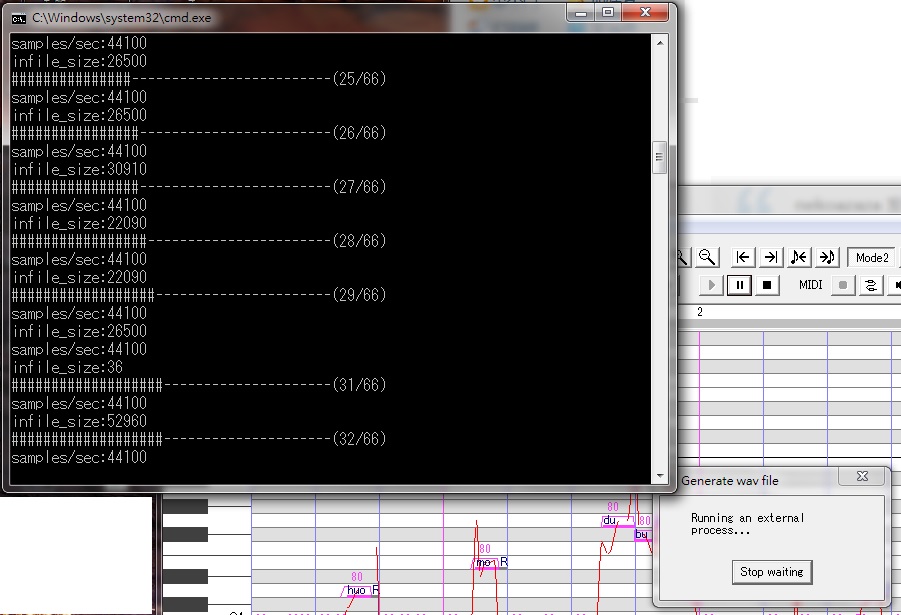Click the cmd scrollbar thumb

(x=660, y=157)
